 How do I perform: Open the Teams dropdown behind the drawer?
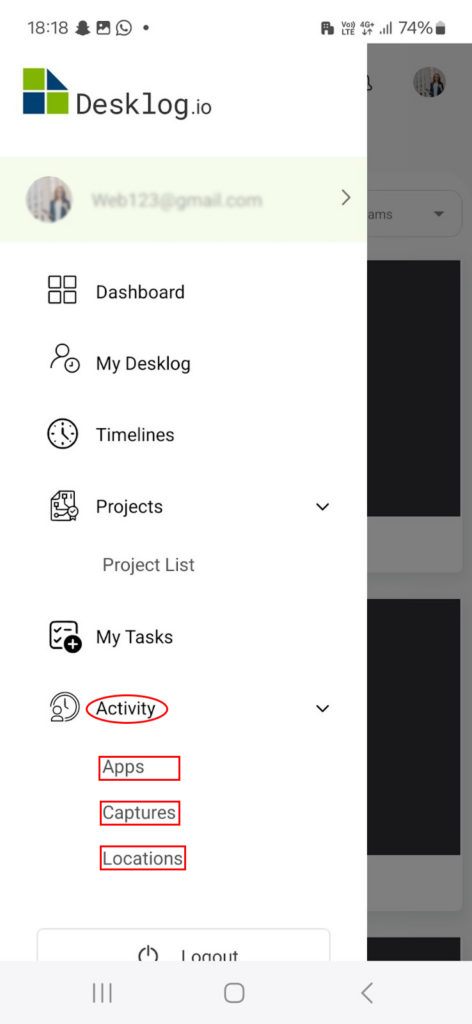[x=415, y=214]
